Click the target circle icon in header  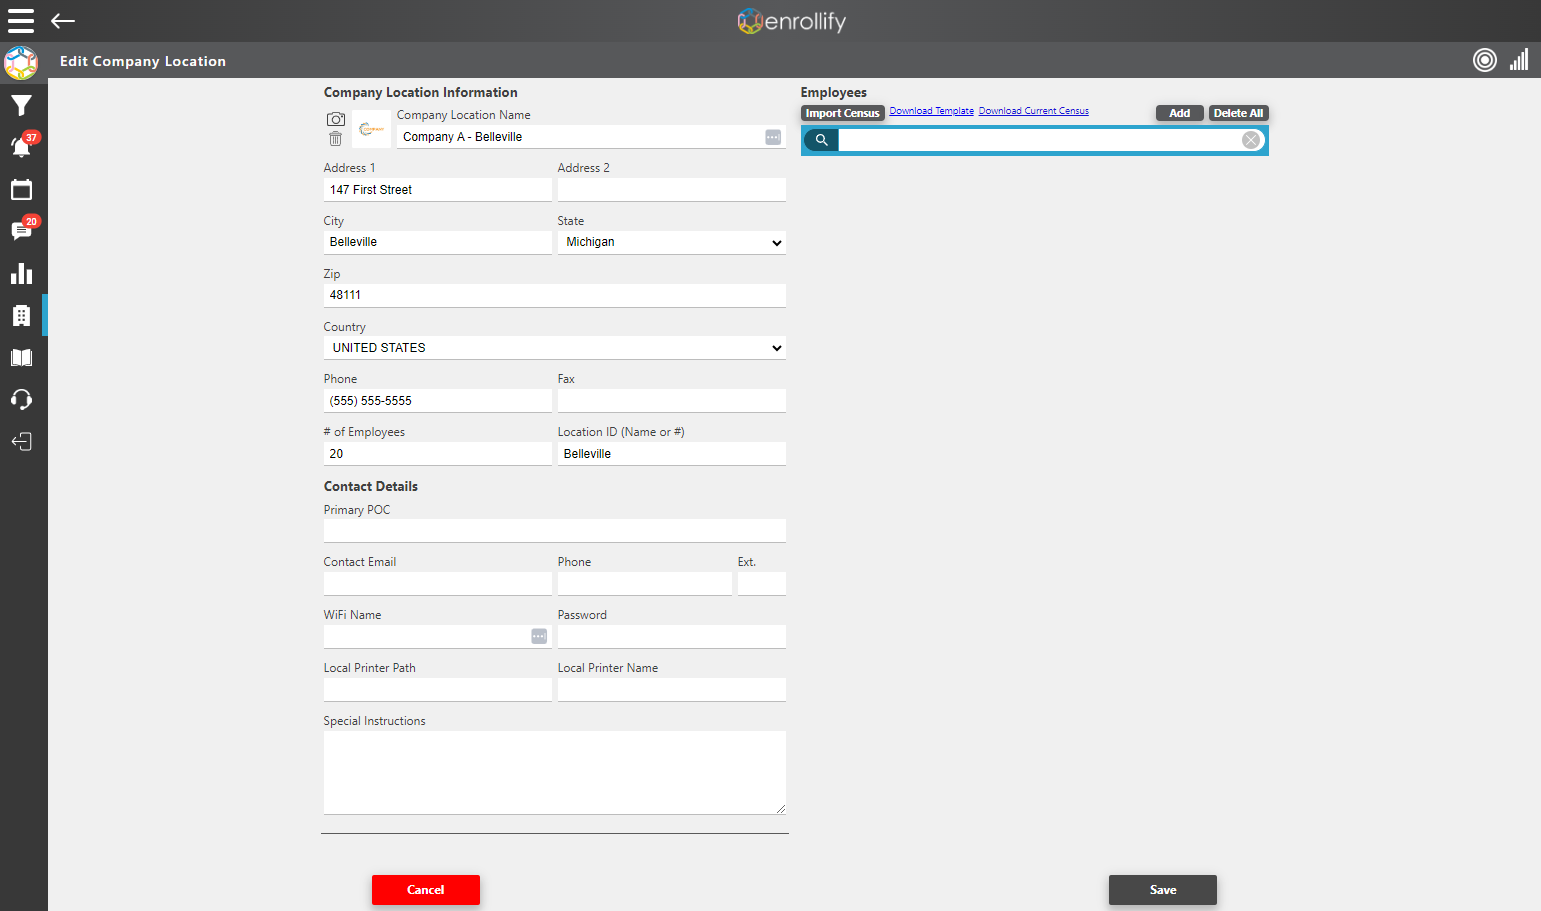coord(1485,60)
